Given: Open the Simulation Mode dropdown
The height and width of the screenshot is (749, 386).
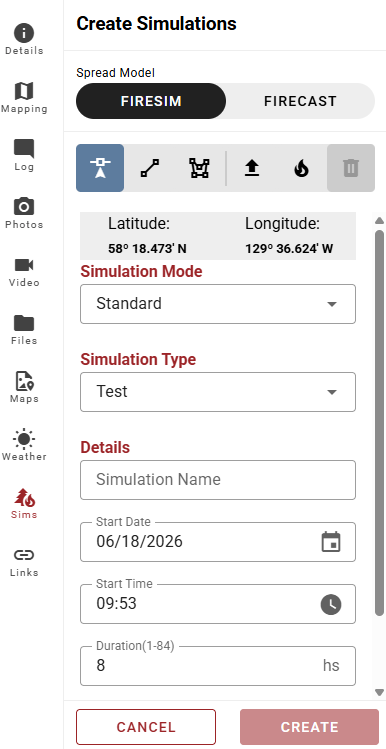Looking at the screenshot, I should point(218,304).
